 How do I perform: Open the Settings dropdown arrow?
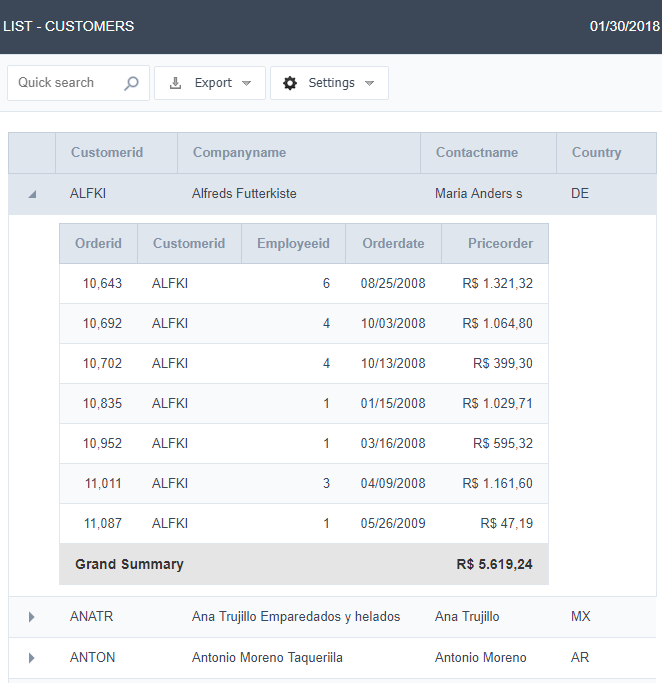point(370,83)
